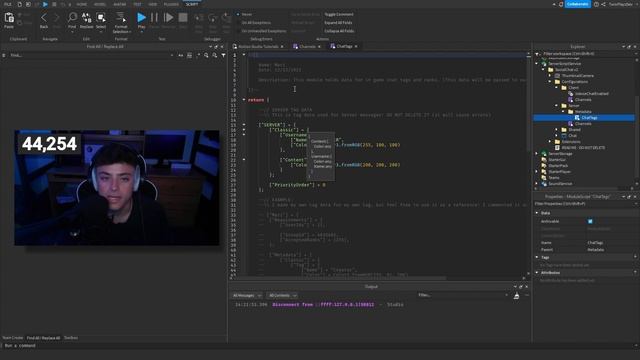Open the FILE menu
The image size is (640, 360).
[x=8, y=4]
